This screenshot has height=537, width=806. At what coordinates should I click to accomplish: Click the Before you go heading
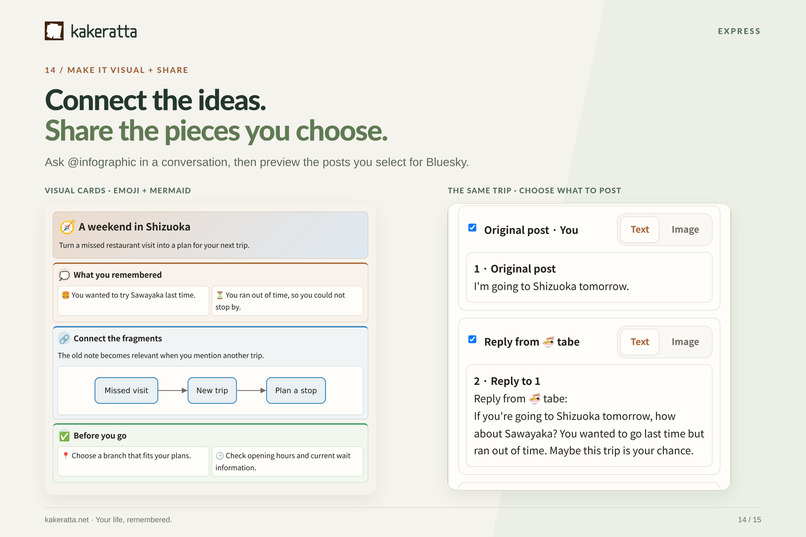tap(100, 436)
